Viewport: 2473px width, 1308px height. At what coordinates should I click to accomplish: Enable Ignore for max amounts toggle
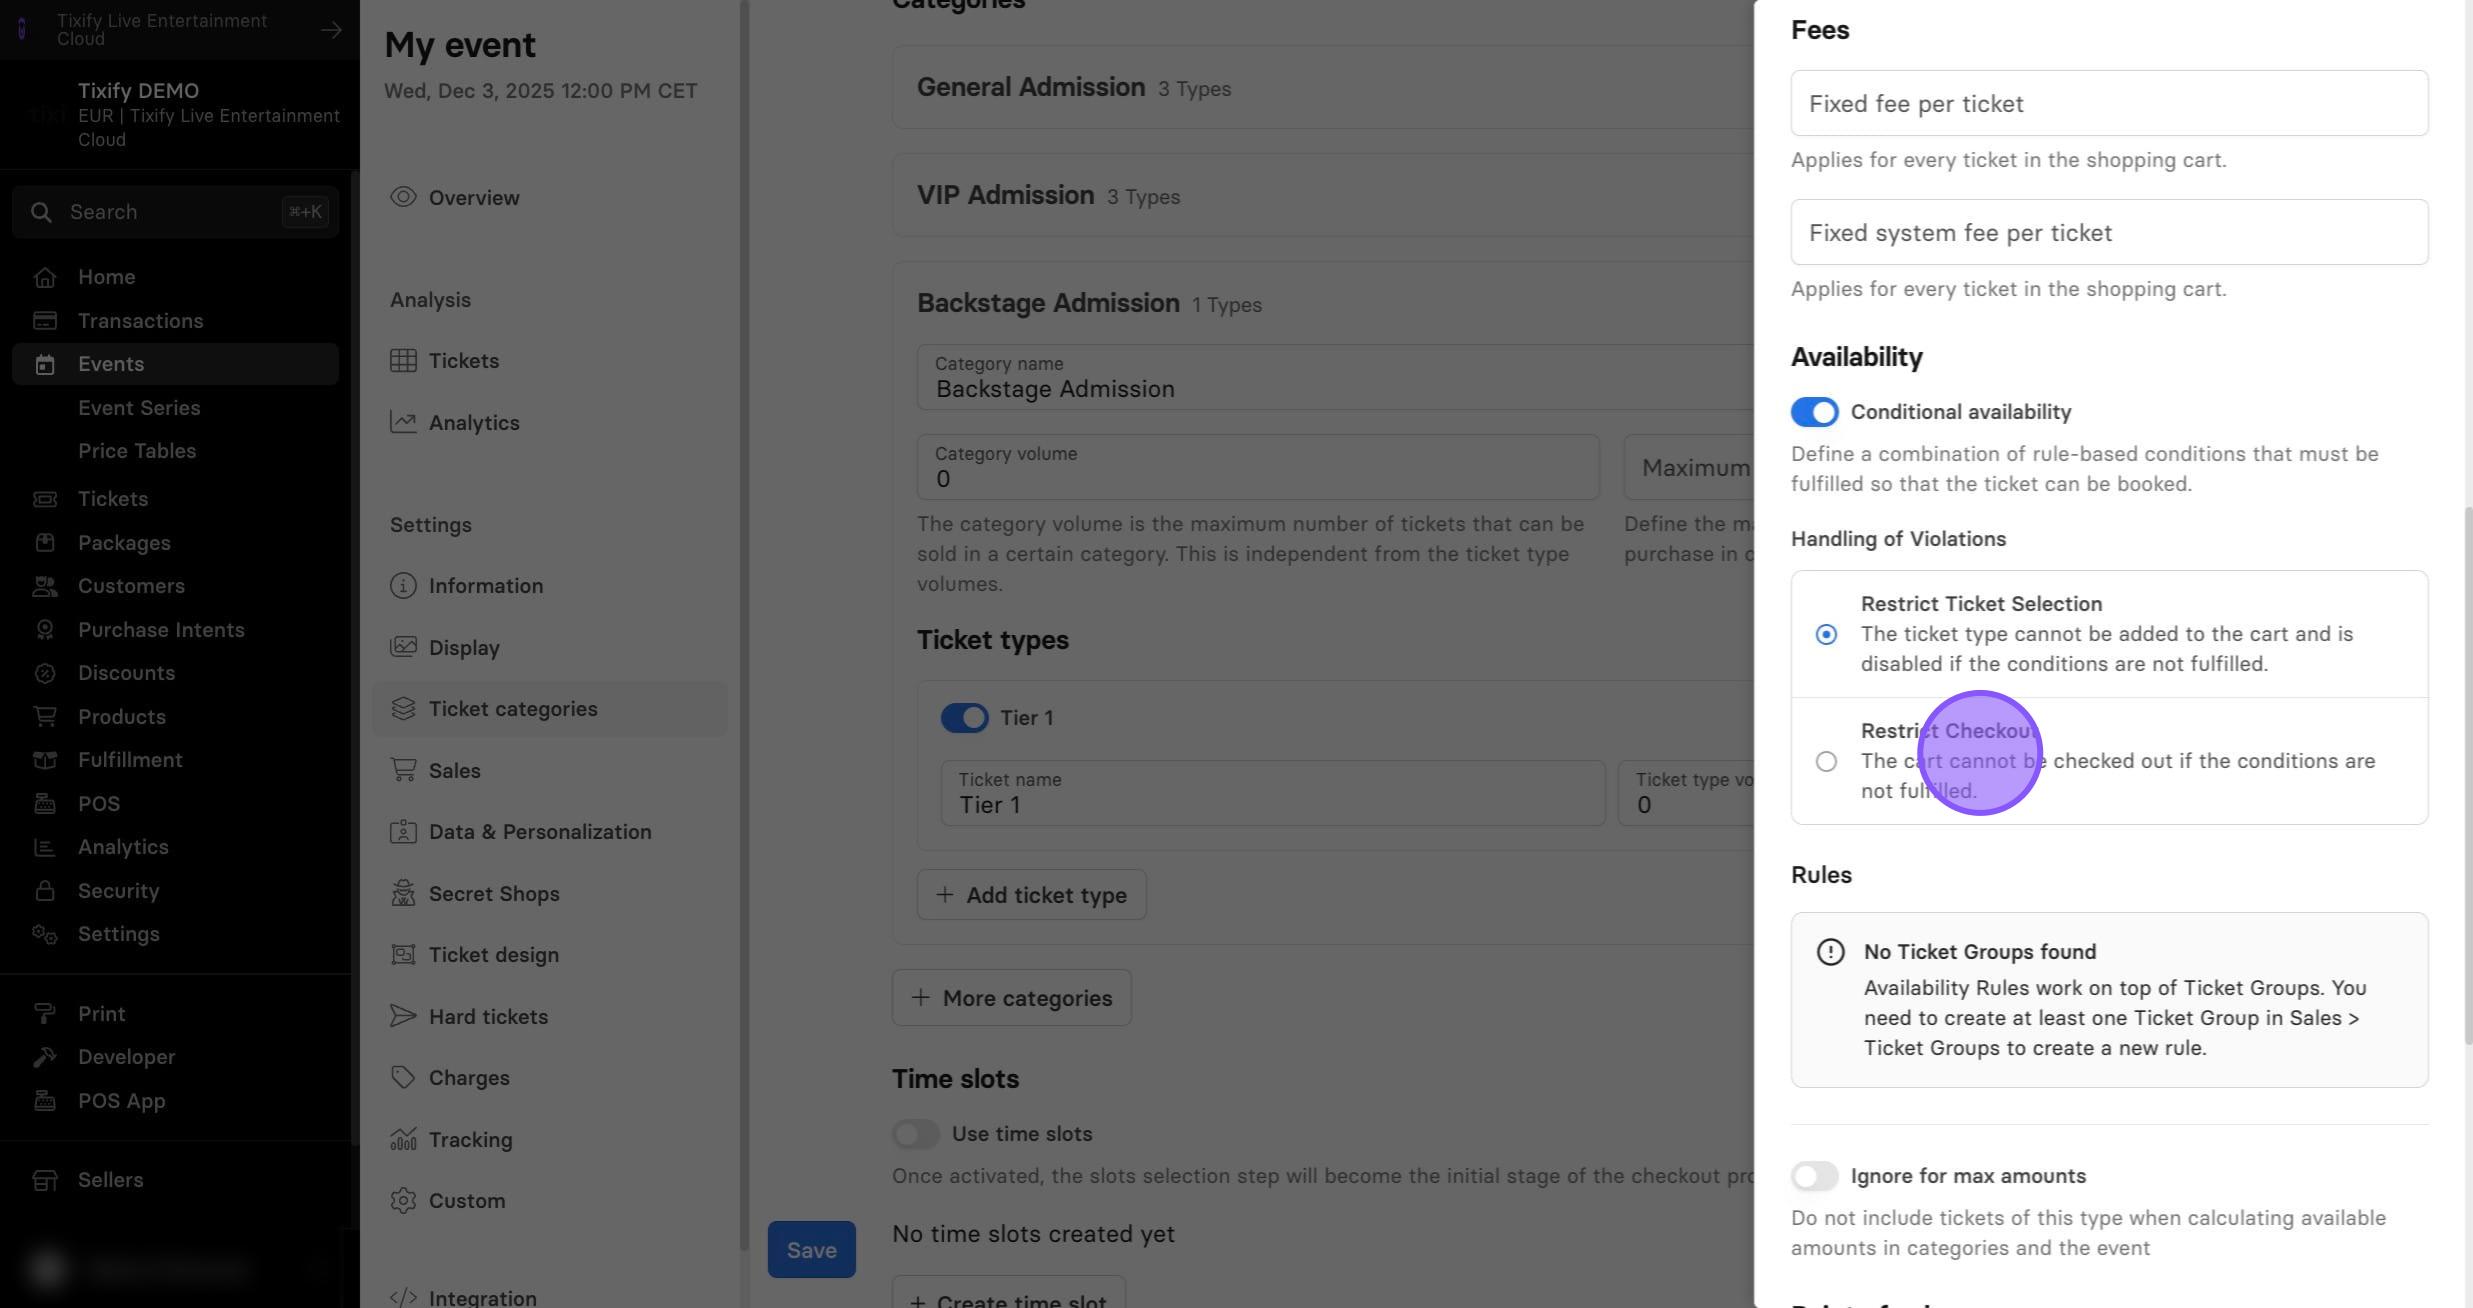(x=1814, y=1176)
